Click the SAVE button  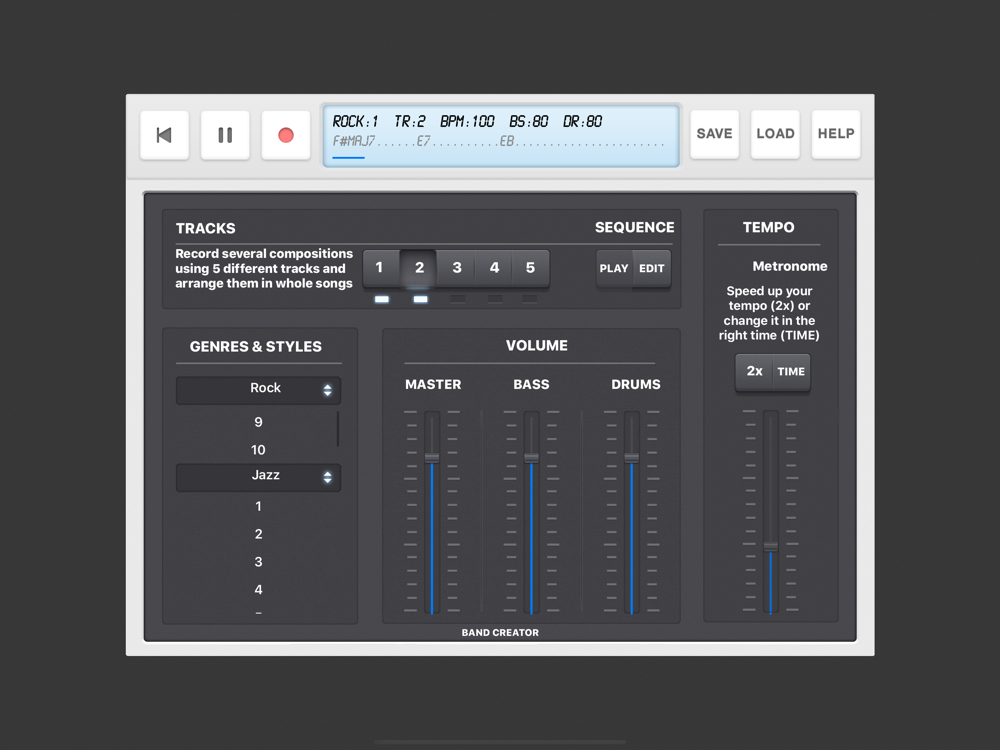[x=714, y=134]
